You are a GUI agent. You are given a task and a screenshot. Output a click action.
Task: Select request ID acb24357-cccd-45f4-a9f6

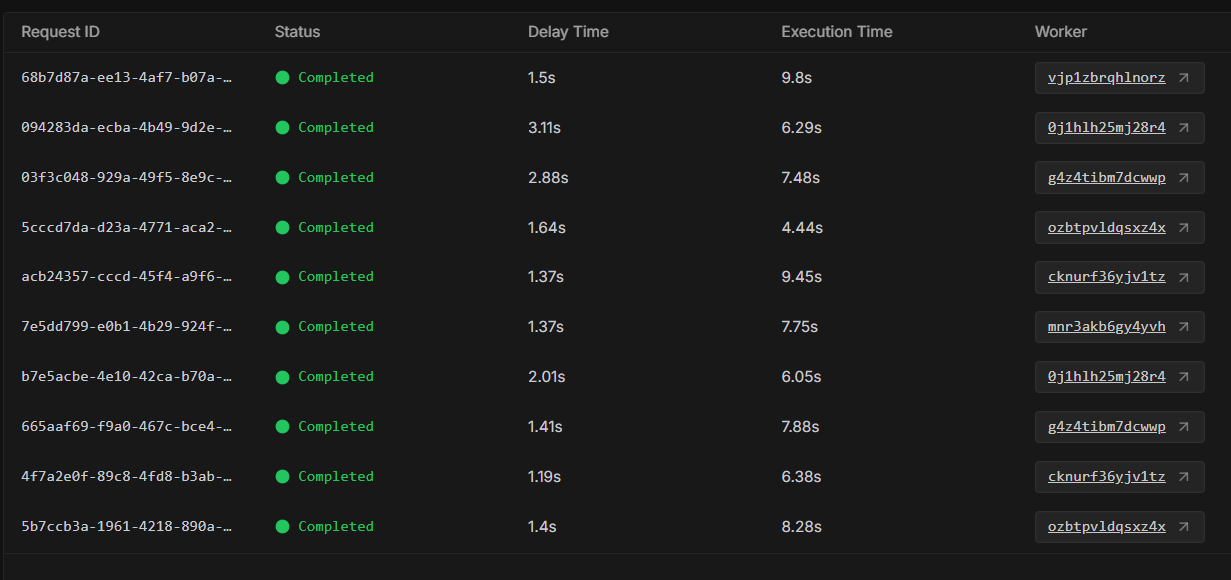[126, 277]
